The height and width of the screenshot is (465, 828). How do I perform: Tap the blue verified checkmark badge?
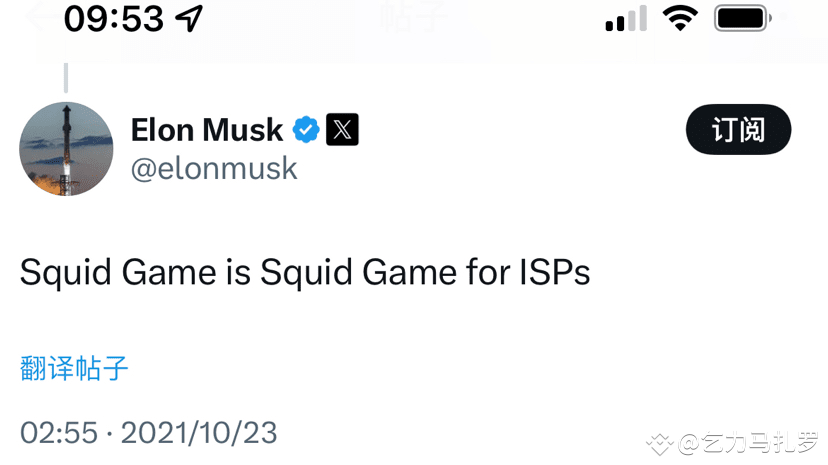tap(306, 130)
